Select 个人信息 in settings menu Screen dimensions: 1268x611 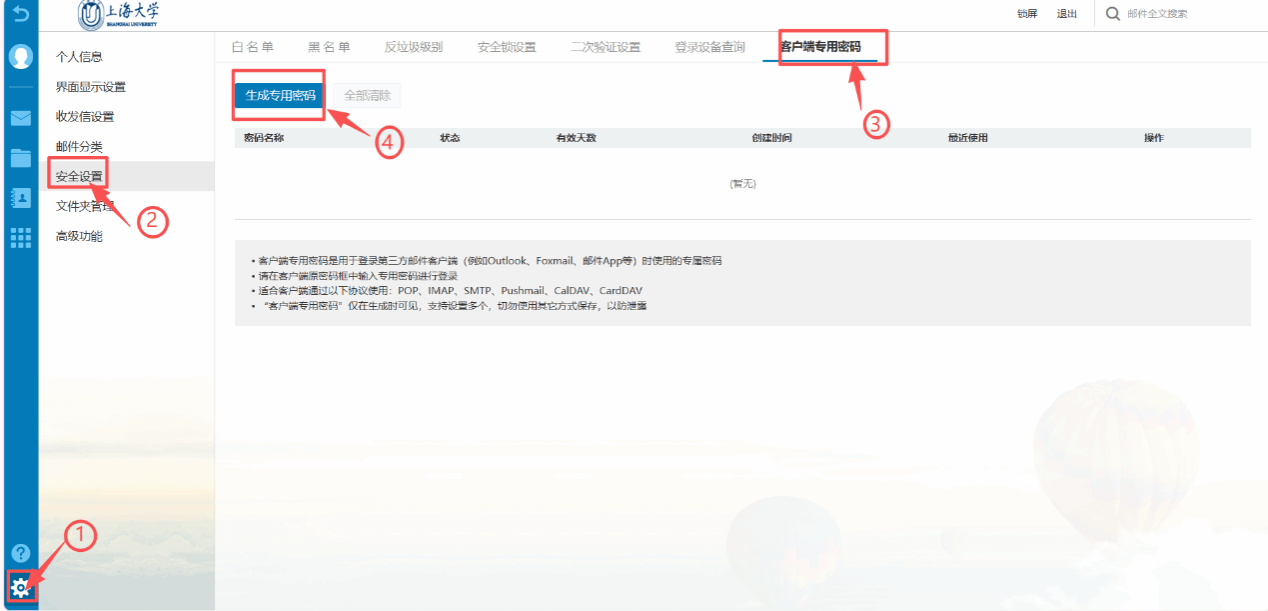click(x=79, y=57)
